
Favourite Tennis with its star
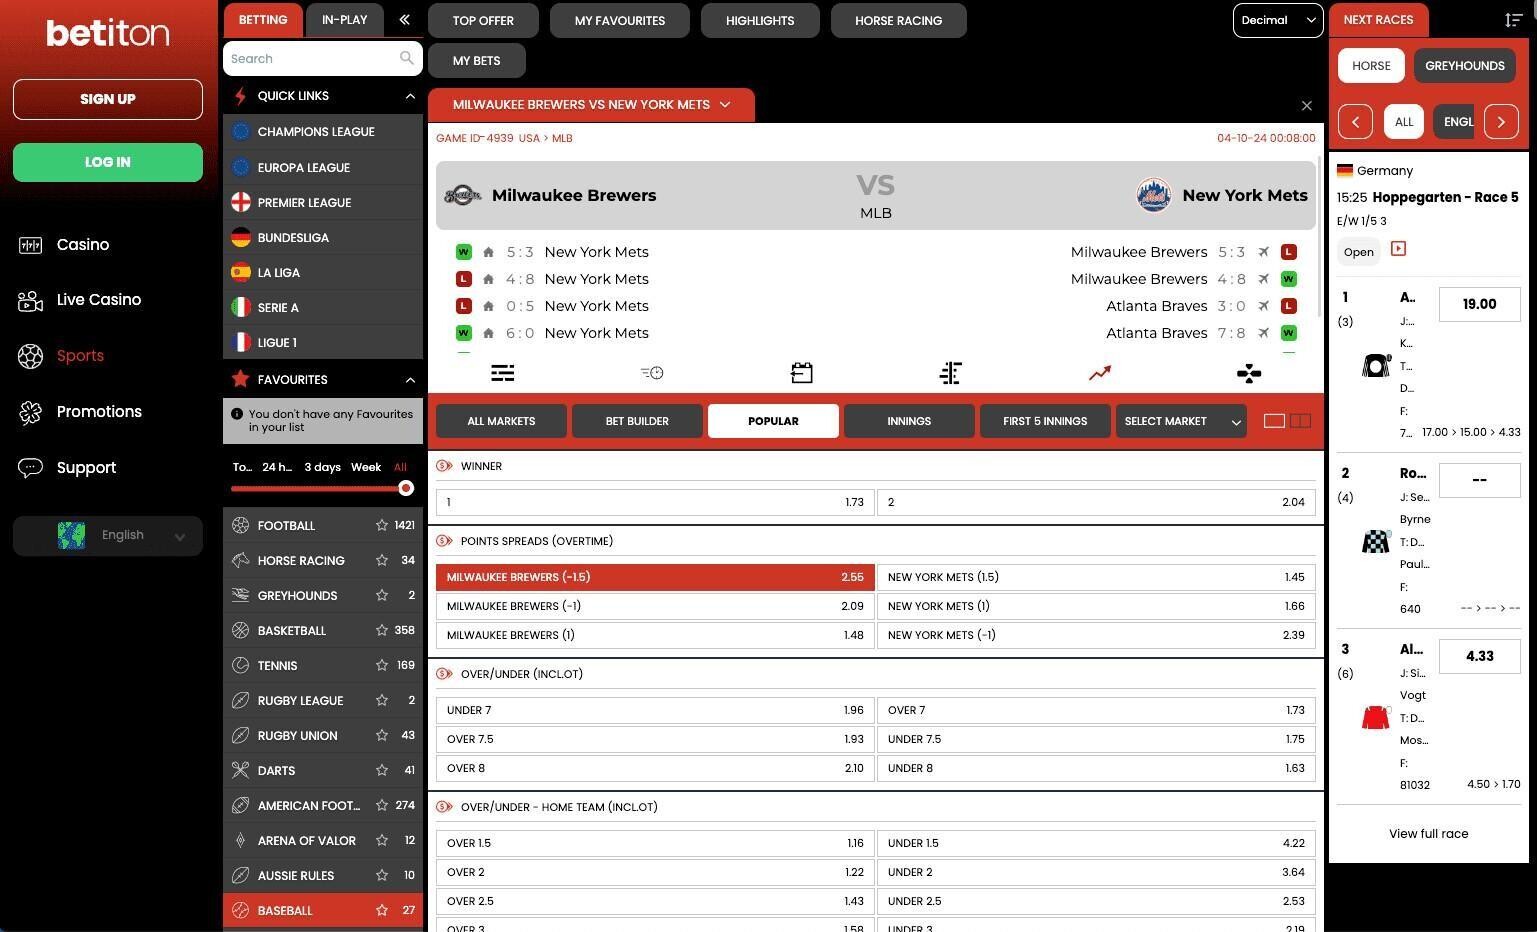(x=381, y=665)
